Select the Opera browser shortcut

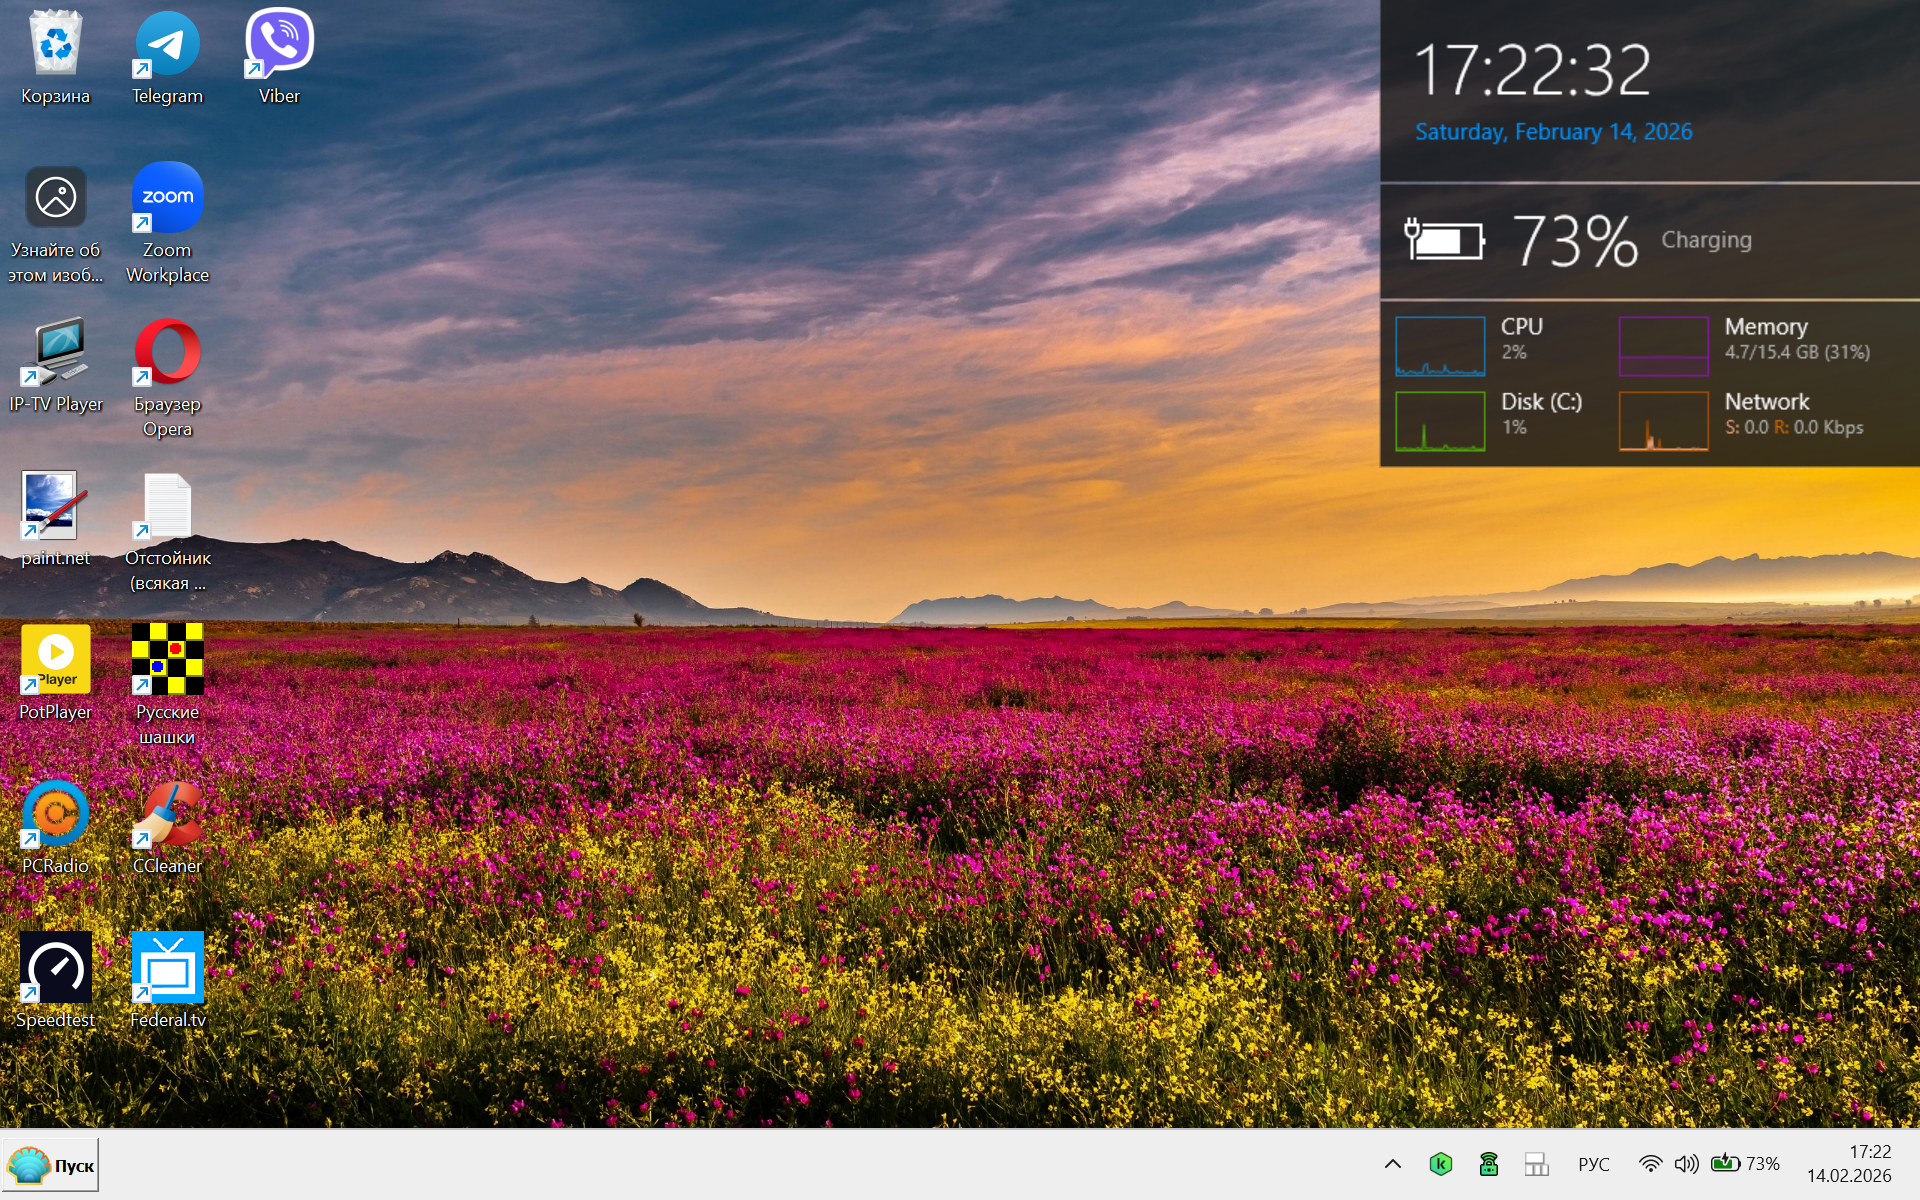point(167,353)
